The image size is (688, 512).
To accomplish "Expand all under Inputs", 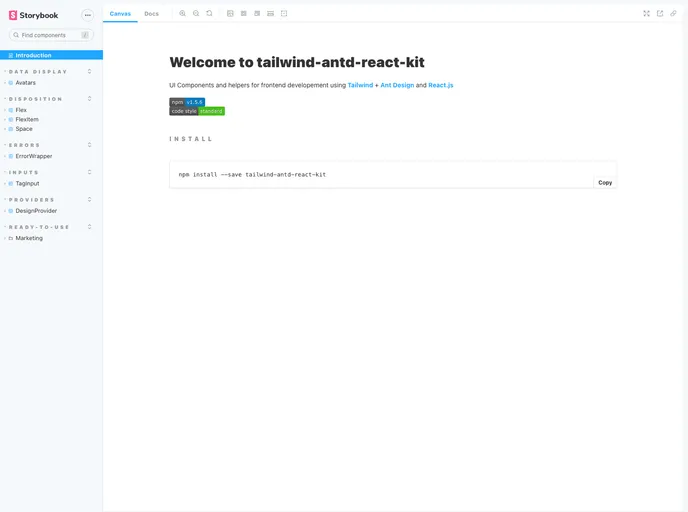I will coord(90,172).
